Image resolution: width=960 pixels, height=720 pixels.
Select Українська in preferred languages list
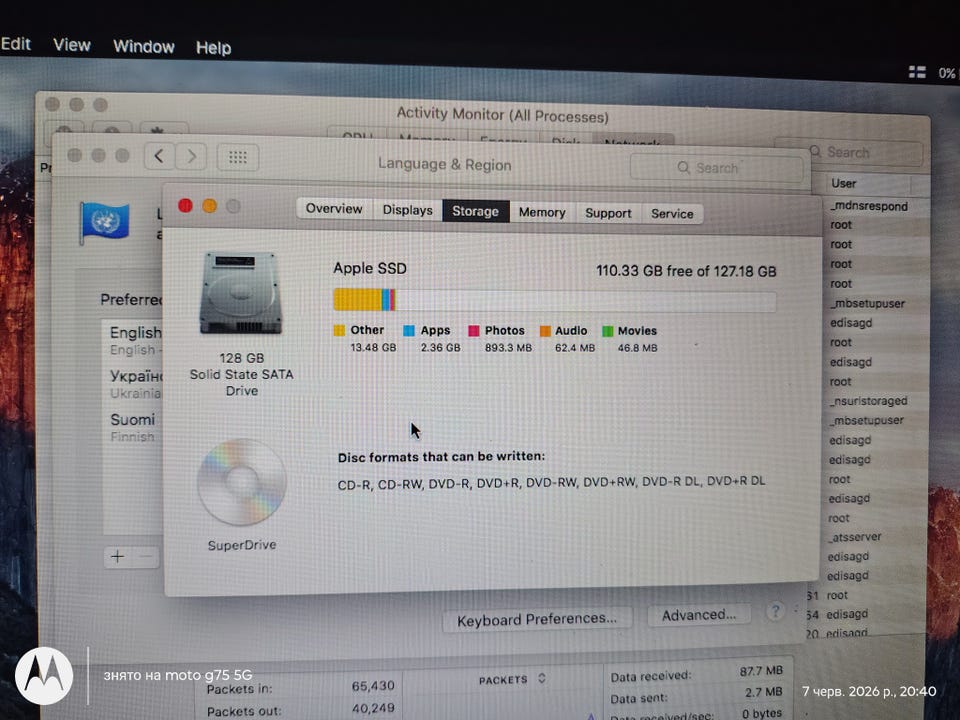pyautogui.click(x=132, y=383)
